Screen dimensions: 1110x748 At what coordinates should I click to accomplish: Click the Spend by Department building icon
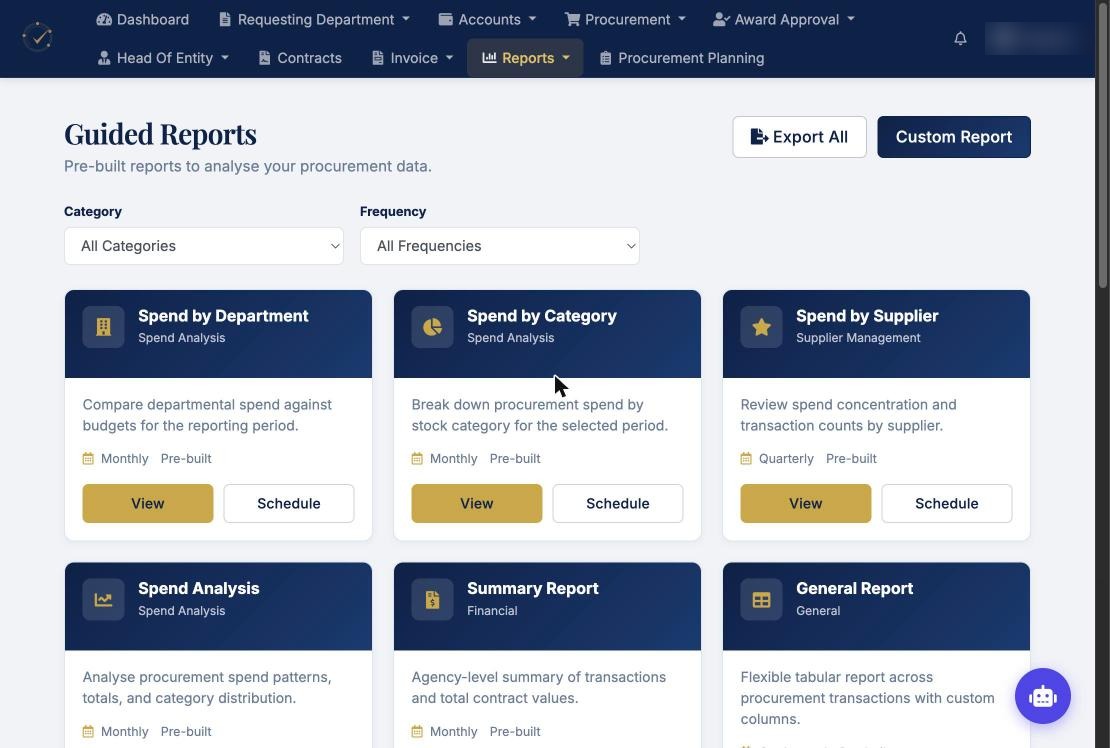click(103, 327)
